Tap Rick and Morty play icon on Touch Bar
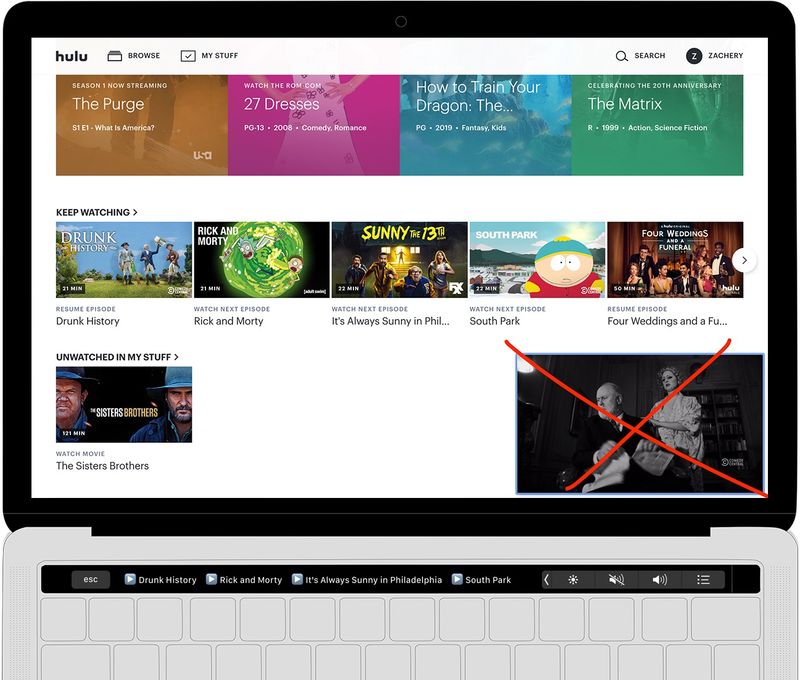800x680 pixels. coord(211,579)
